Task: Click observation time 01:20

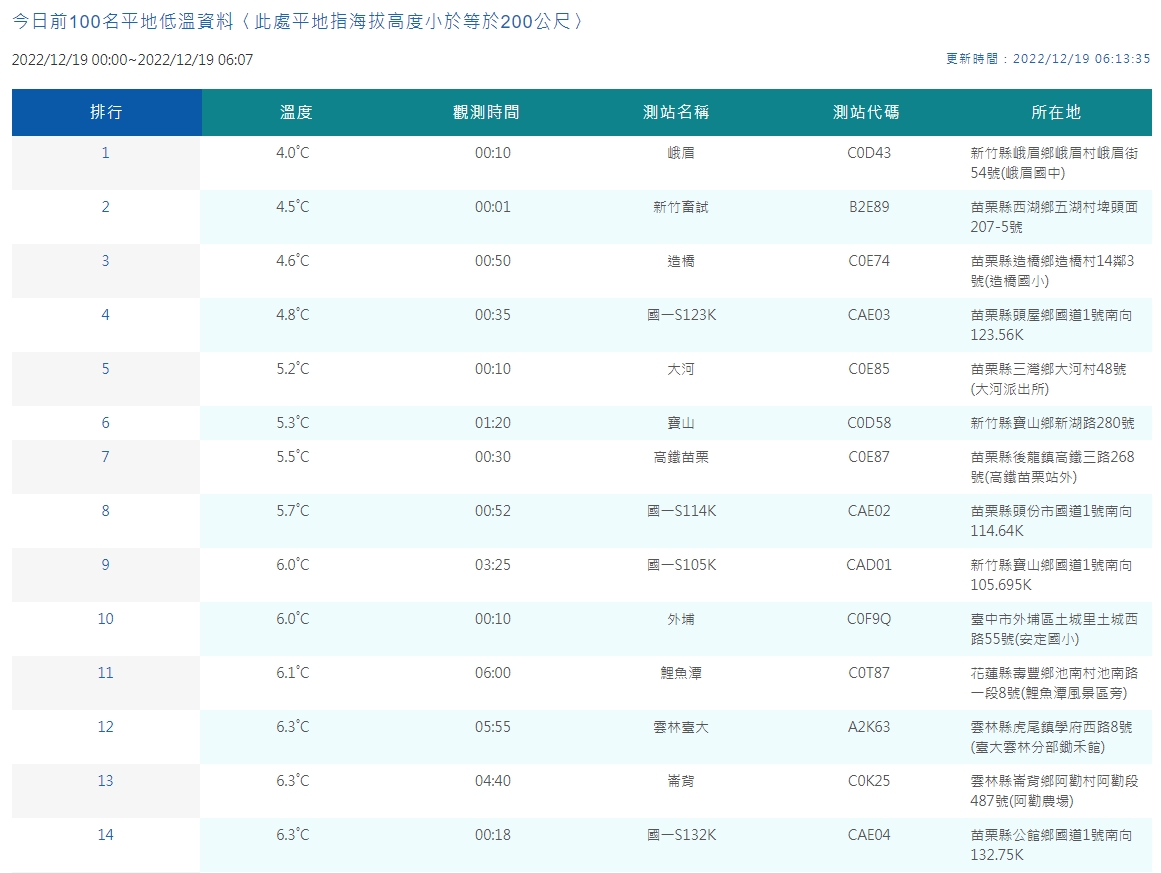Action: (493, 424)
